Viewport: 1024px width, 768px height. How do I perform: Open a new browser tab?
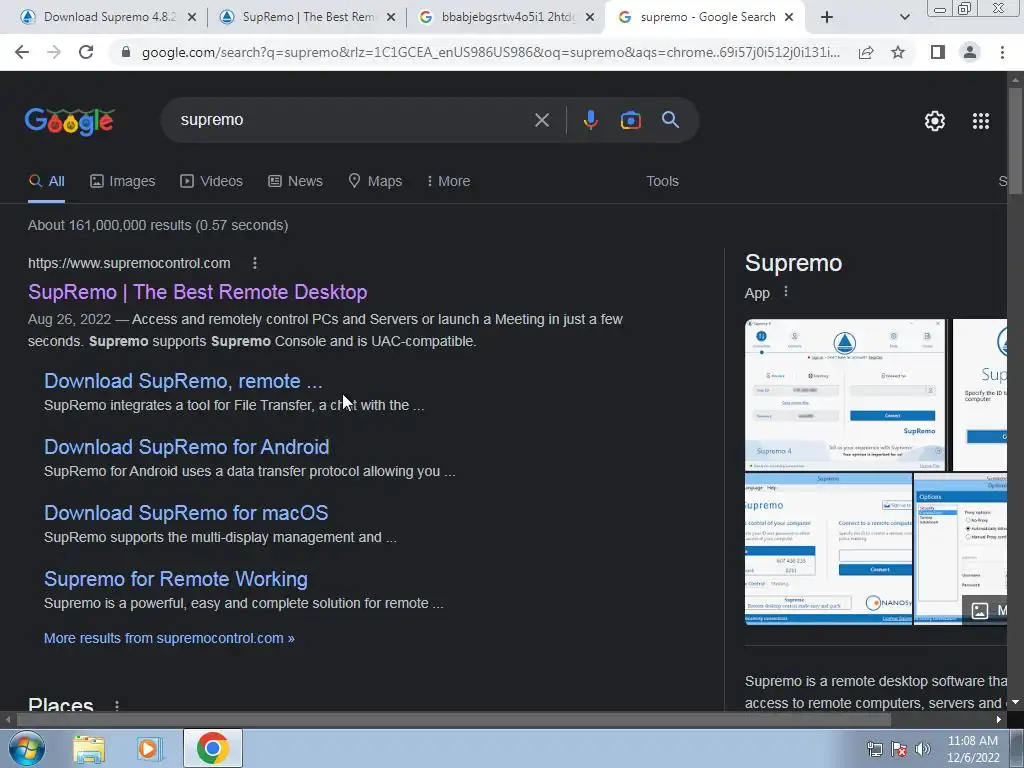pyautogui.click(x=827, y=17)
